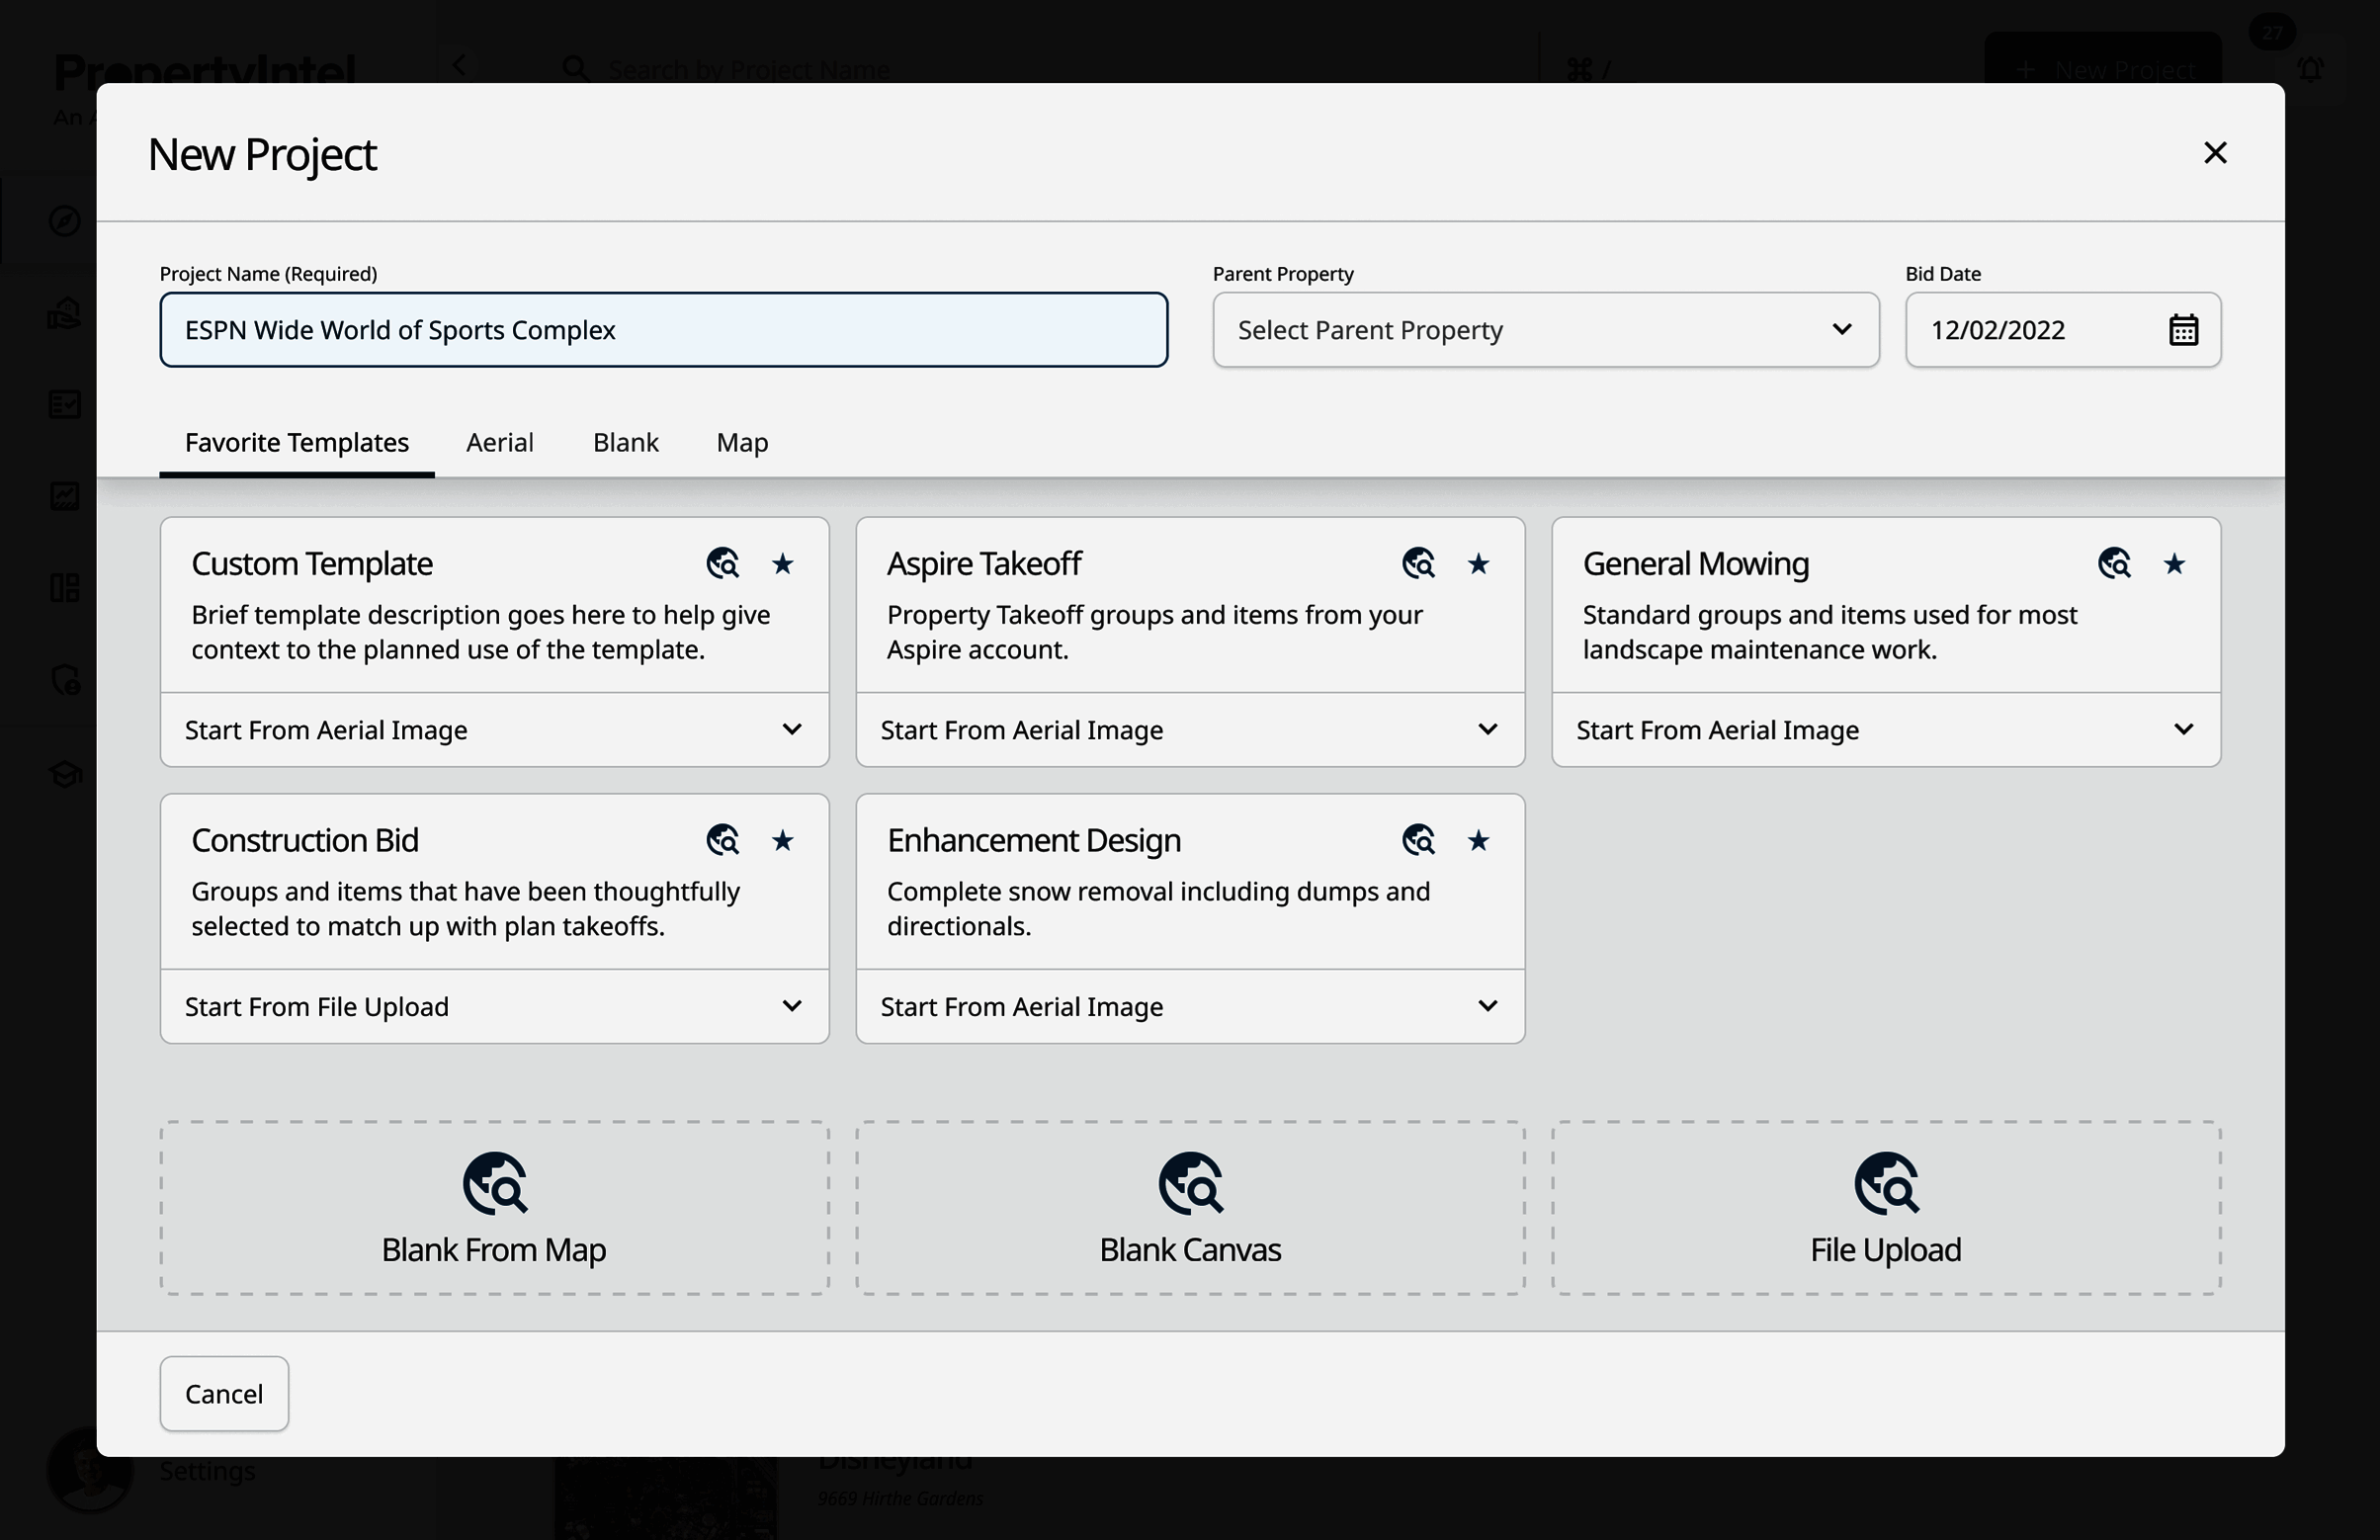Click the preview icon on General Mowing card

(2114, 564)
